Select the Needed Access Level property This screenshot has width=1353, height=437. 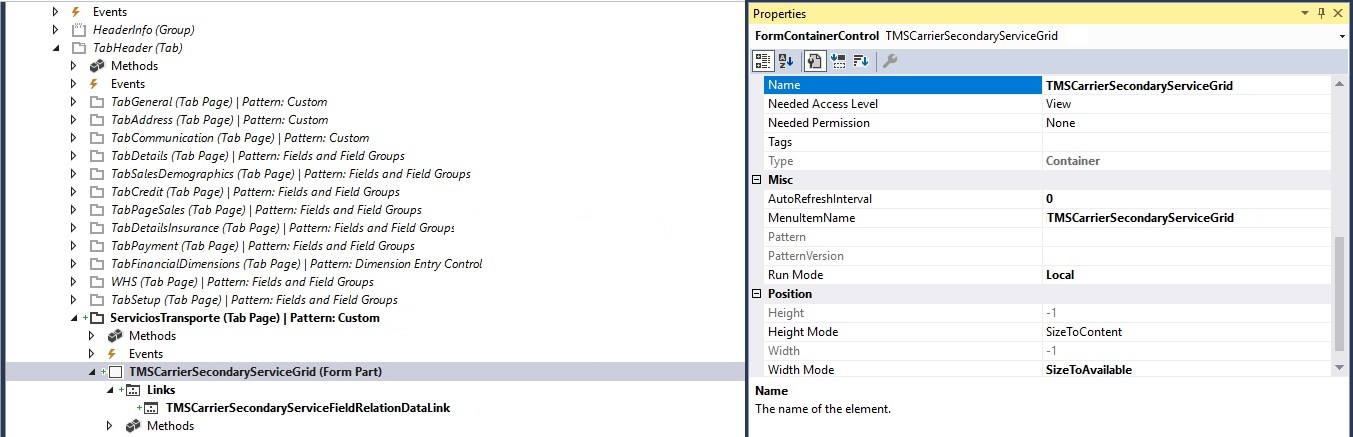click(x=1048, y=104)
